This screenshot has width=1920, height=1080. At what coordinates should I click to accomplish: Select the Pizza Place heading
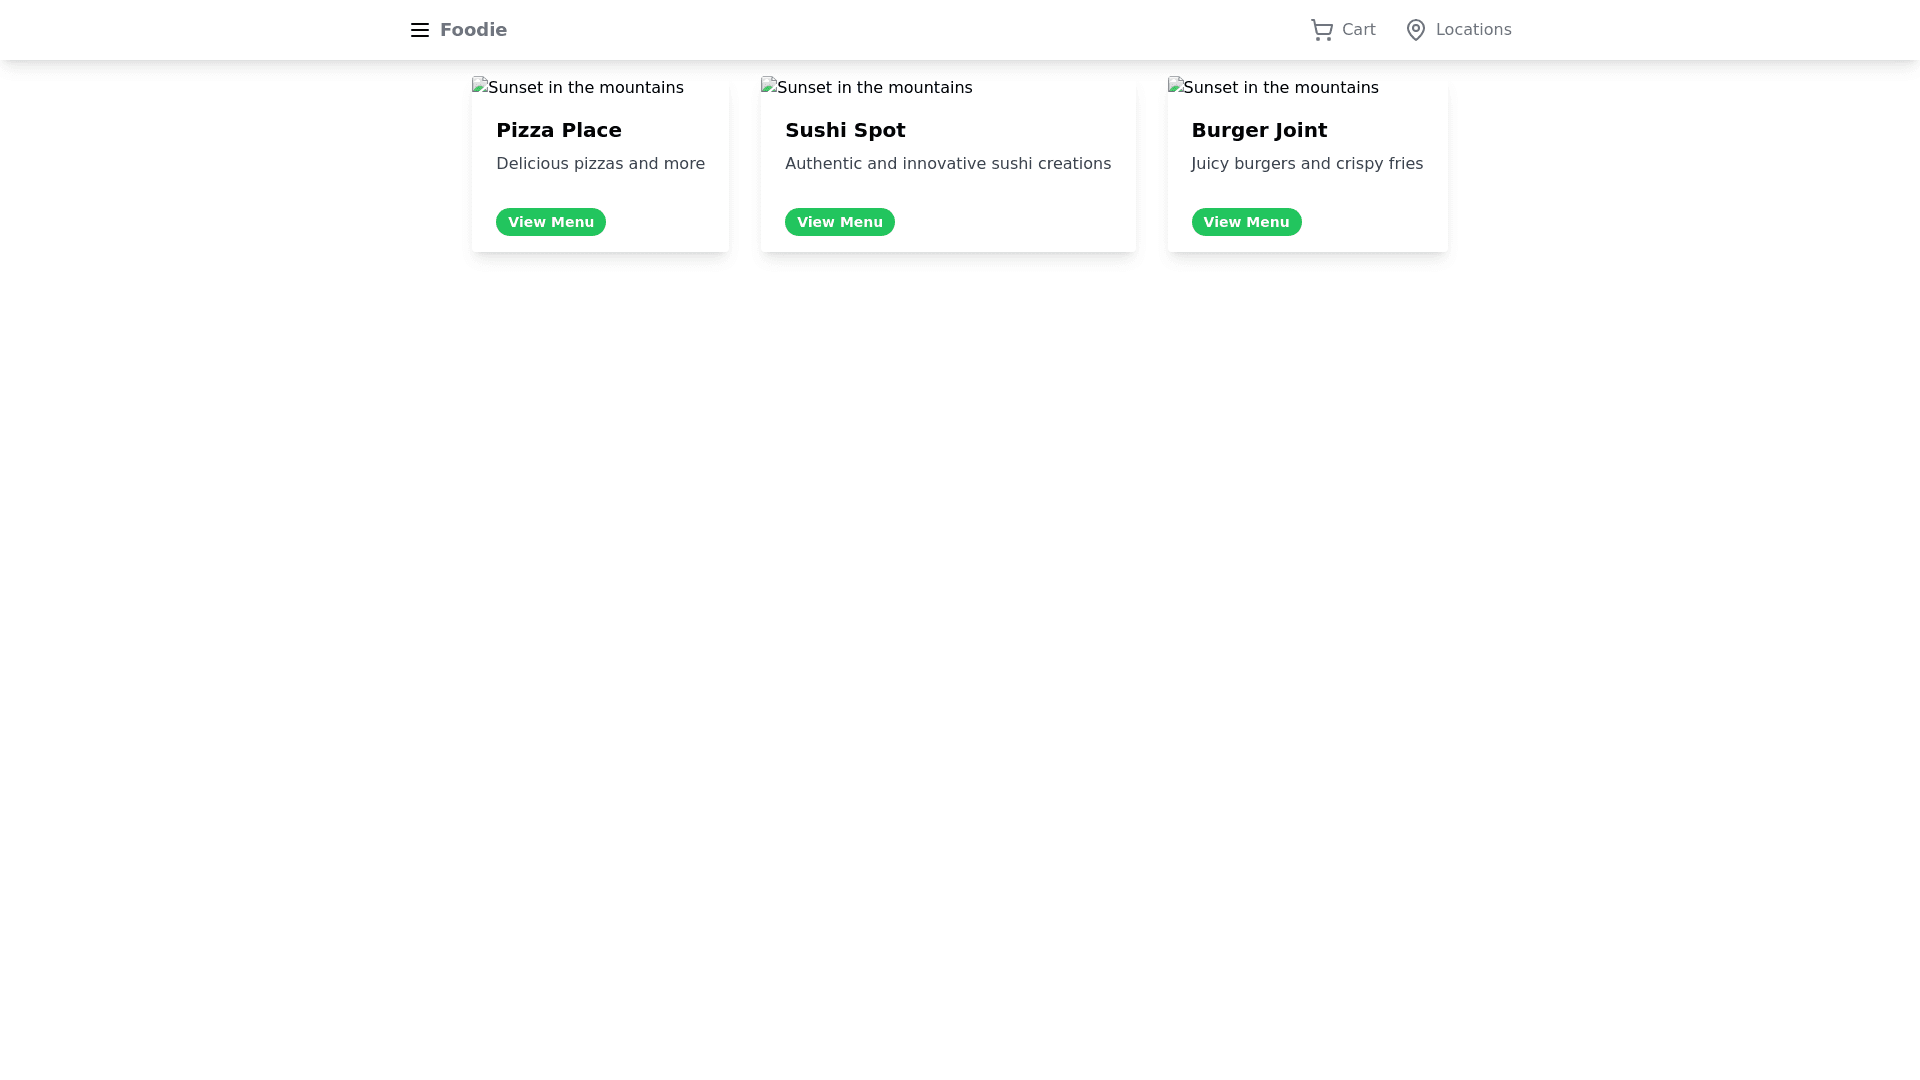point(558,130)
